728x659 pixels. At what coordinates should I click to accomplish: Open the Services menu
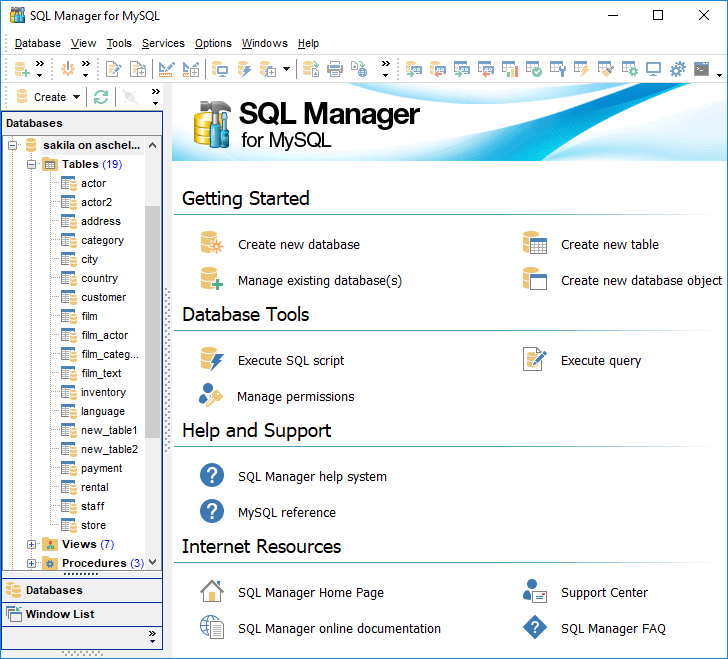[x=163, y=43]
